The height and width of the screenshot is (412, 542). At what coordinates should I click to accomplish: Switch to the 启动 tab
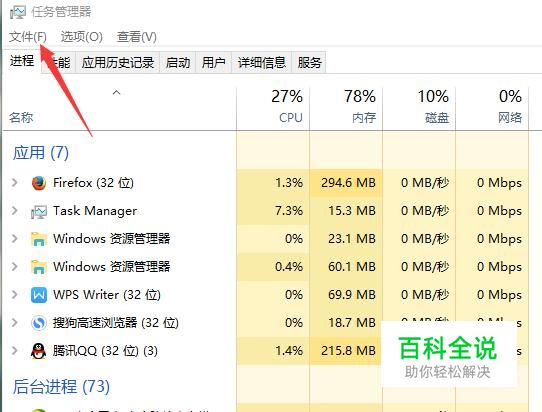tap(178, 63)
